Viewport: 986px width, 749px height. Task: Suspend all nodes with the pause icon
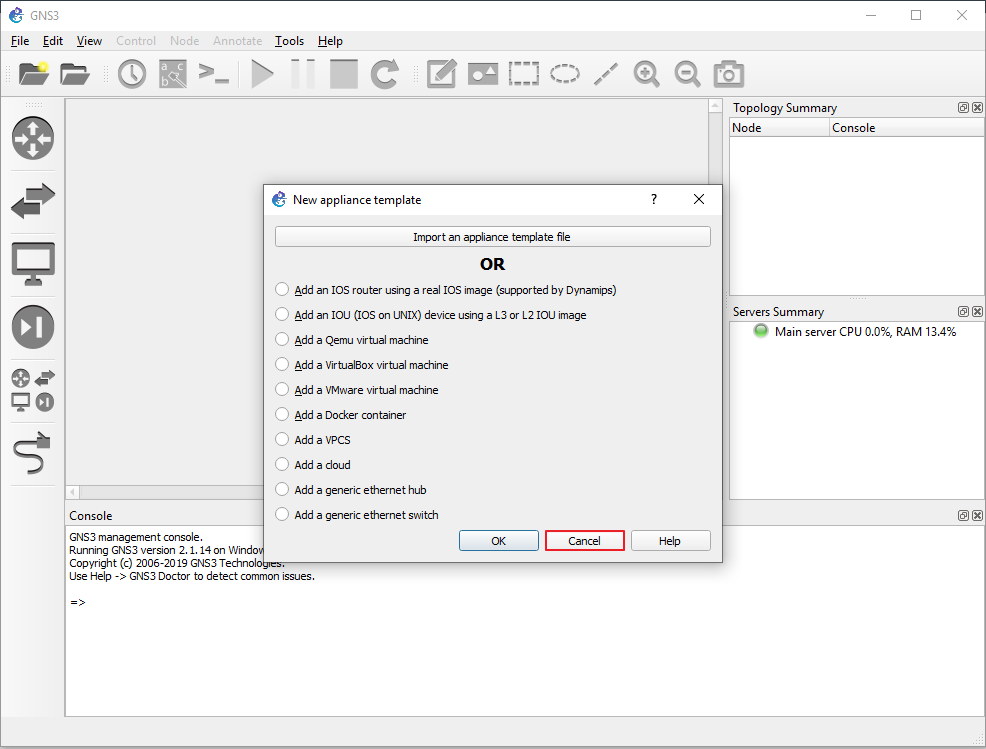click(x=303, y=74)
